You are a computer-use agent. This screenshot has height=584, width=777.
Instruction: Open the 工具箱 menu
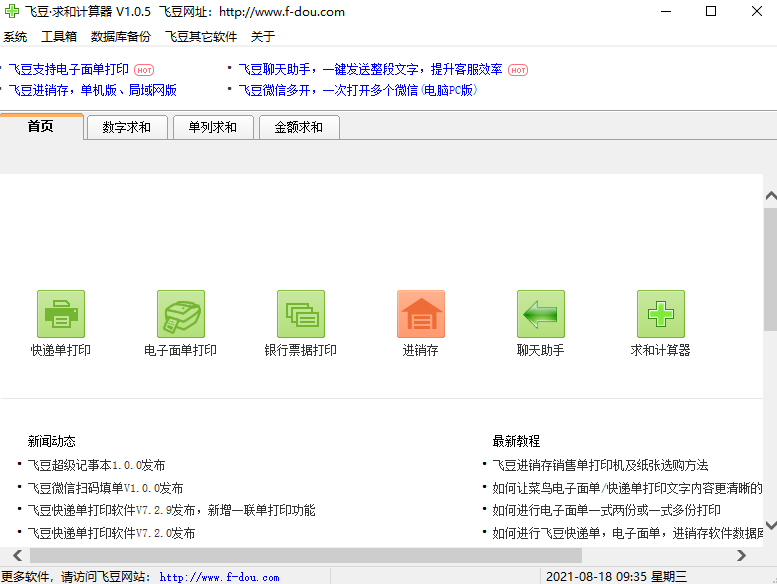coord(59,37)
